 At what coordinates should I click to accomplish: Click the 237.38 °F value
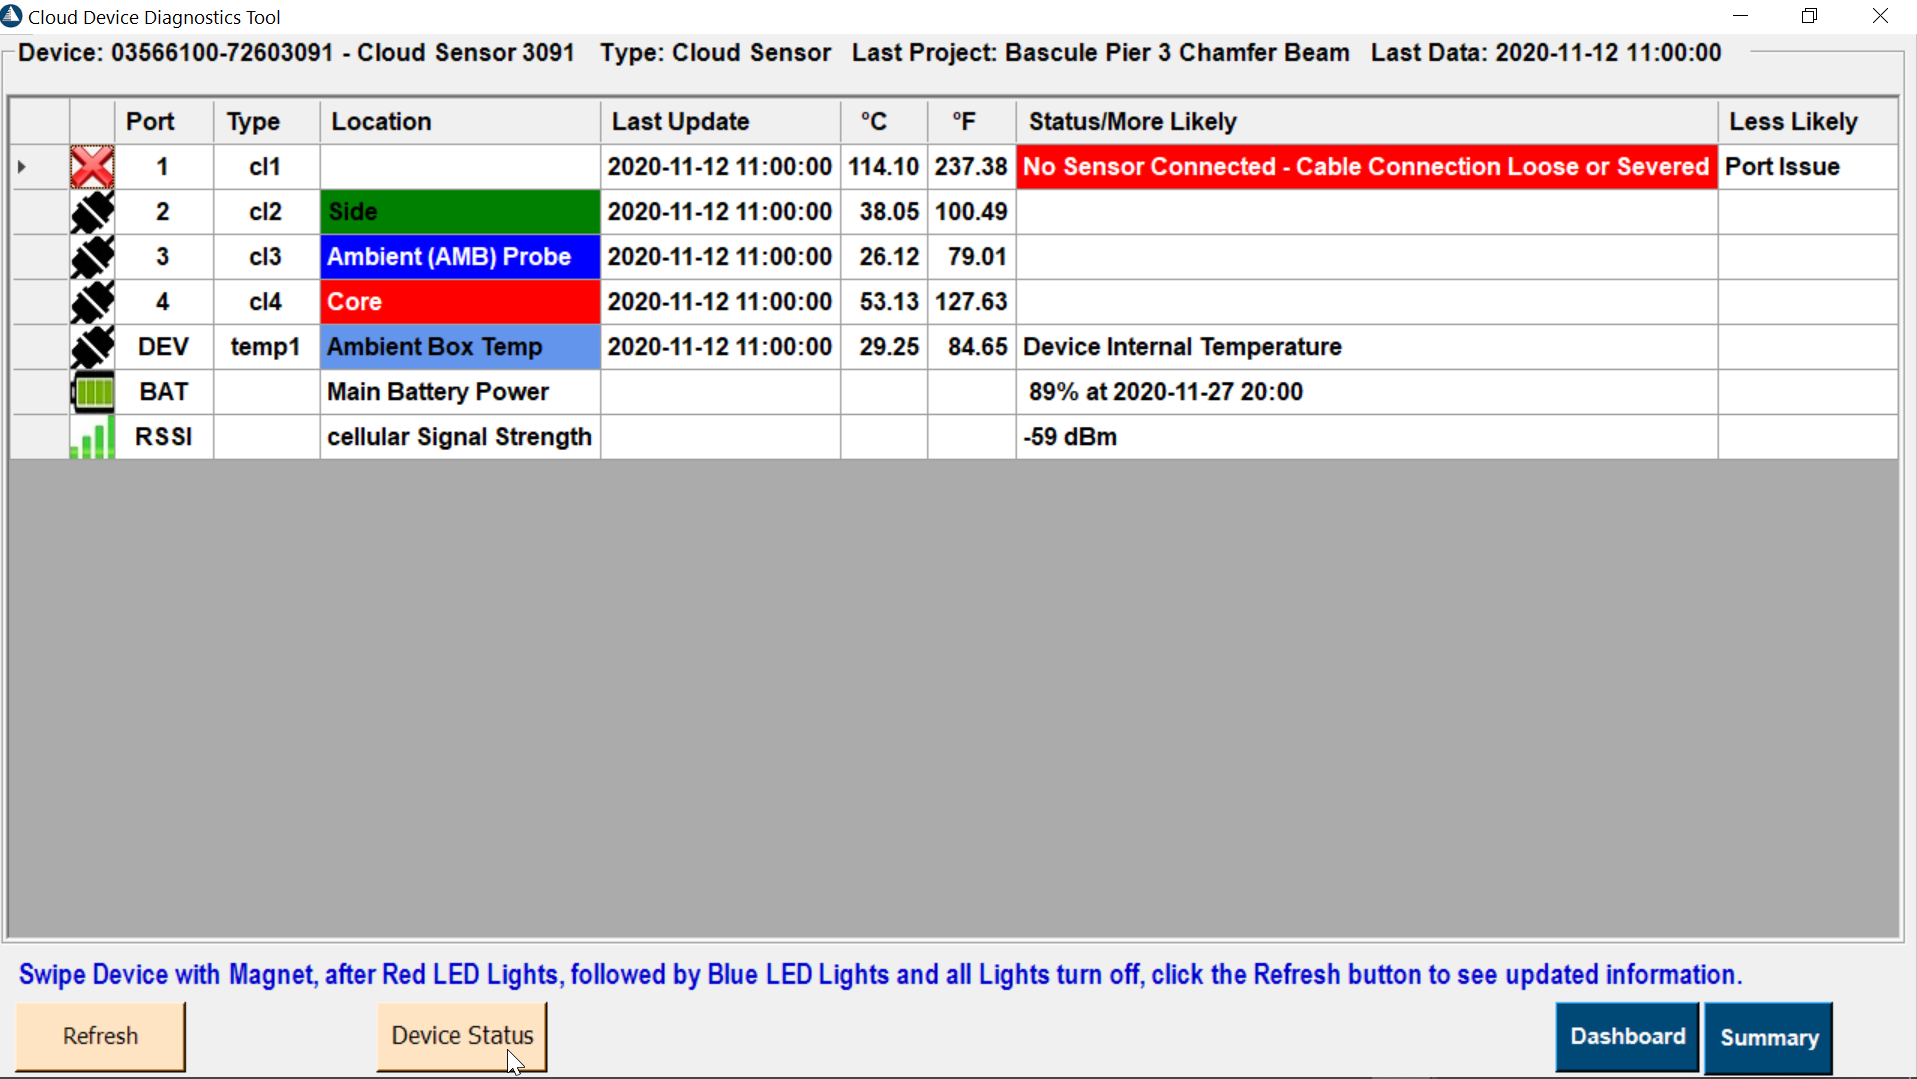(x=971, y=167)
